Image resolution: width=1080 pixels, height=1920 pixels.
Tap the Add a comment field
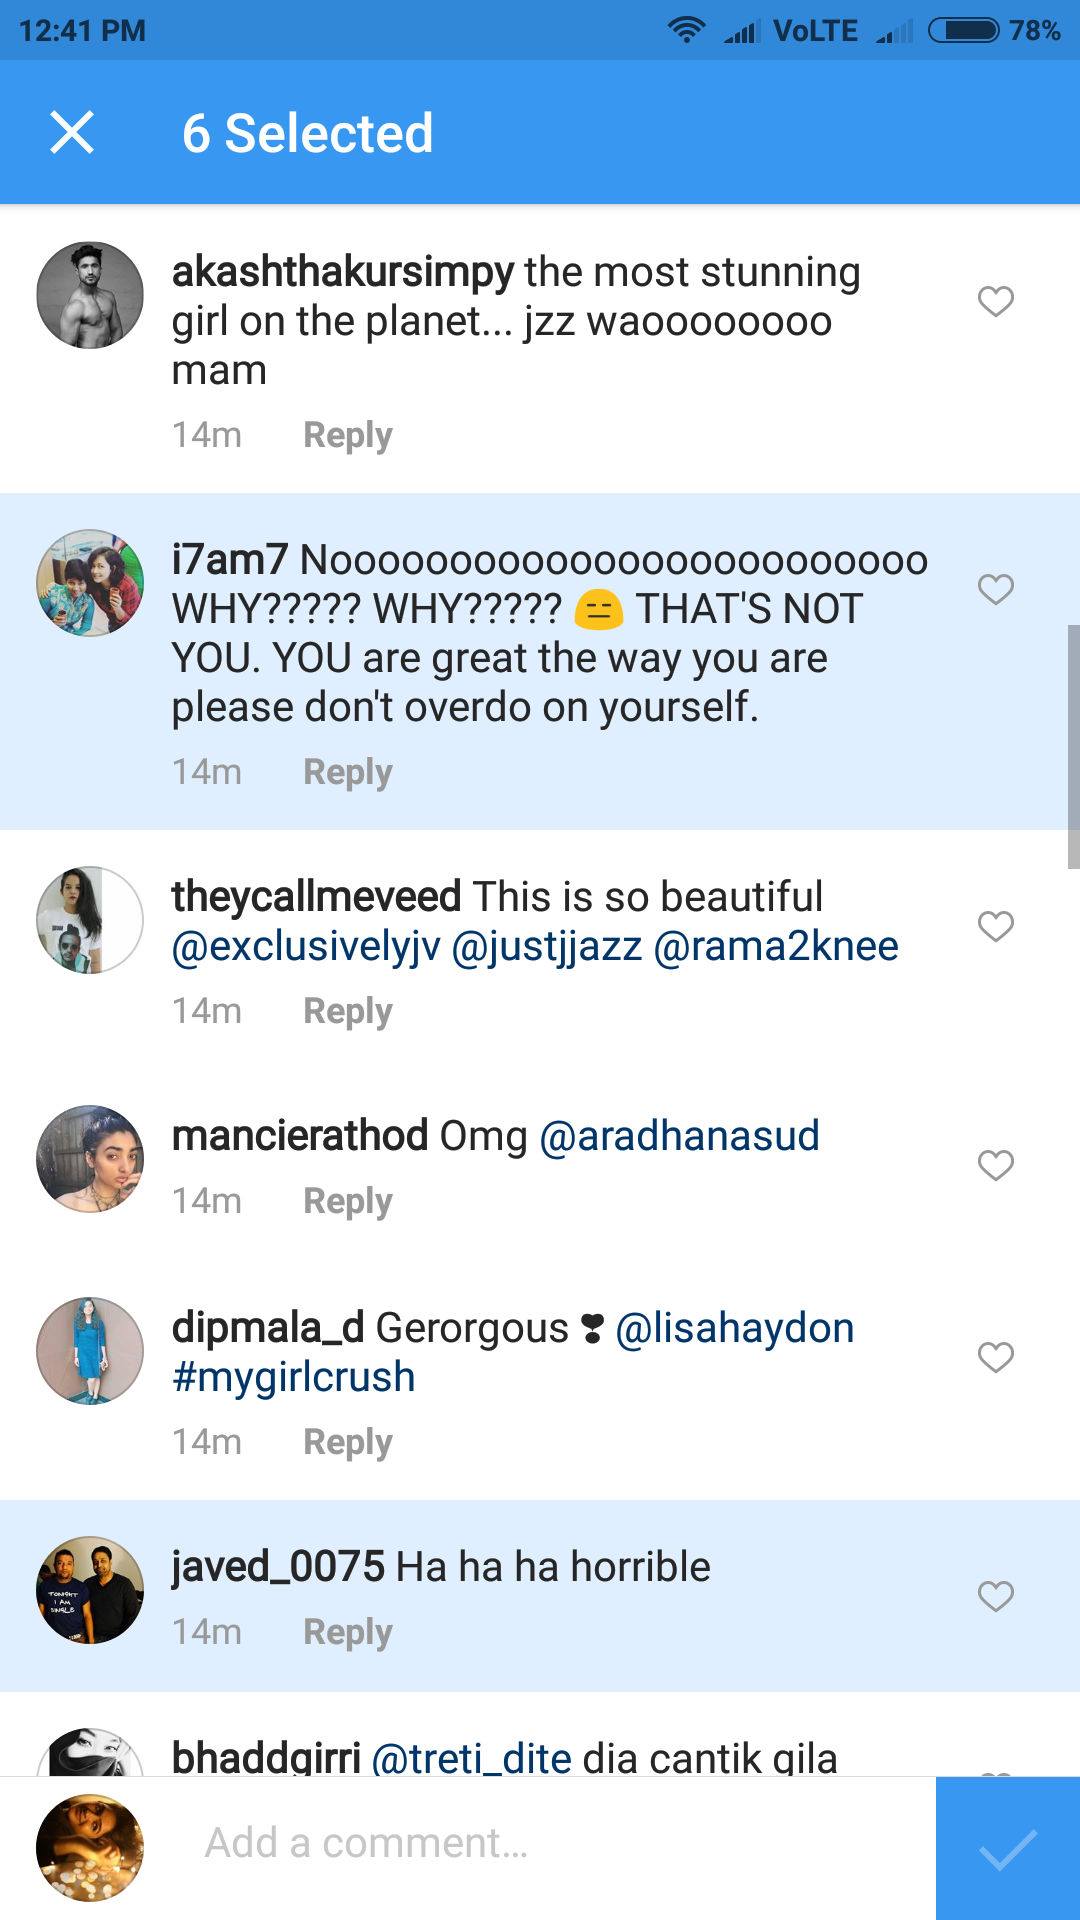point(500,1845)
